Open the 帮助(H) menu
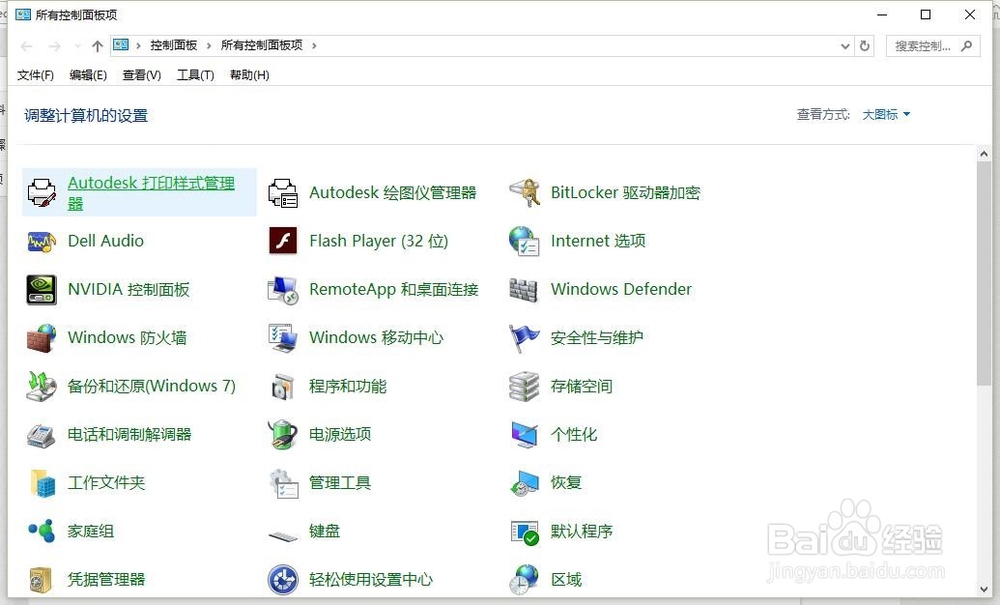Screen dimensions: 1000x605 pos(249,75)
